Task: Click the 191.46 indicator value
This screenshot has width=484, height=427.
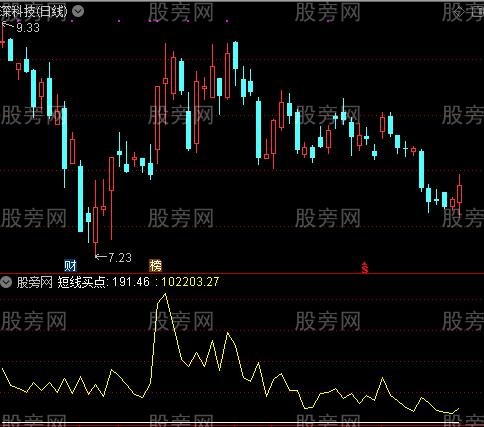Action: click(131, 282)
